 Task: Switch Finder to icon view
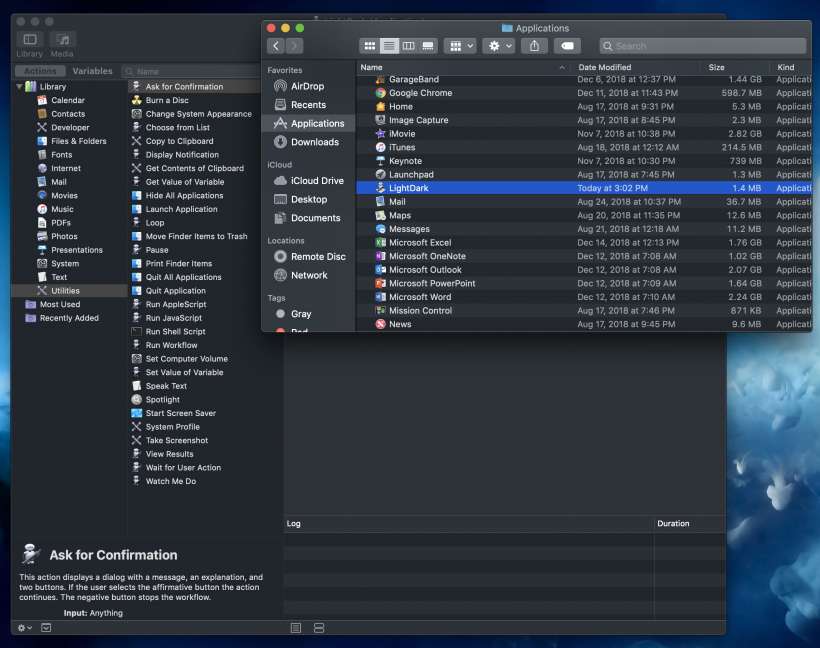[370, 46]
